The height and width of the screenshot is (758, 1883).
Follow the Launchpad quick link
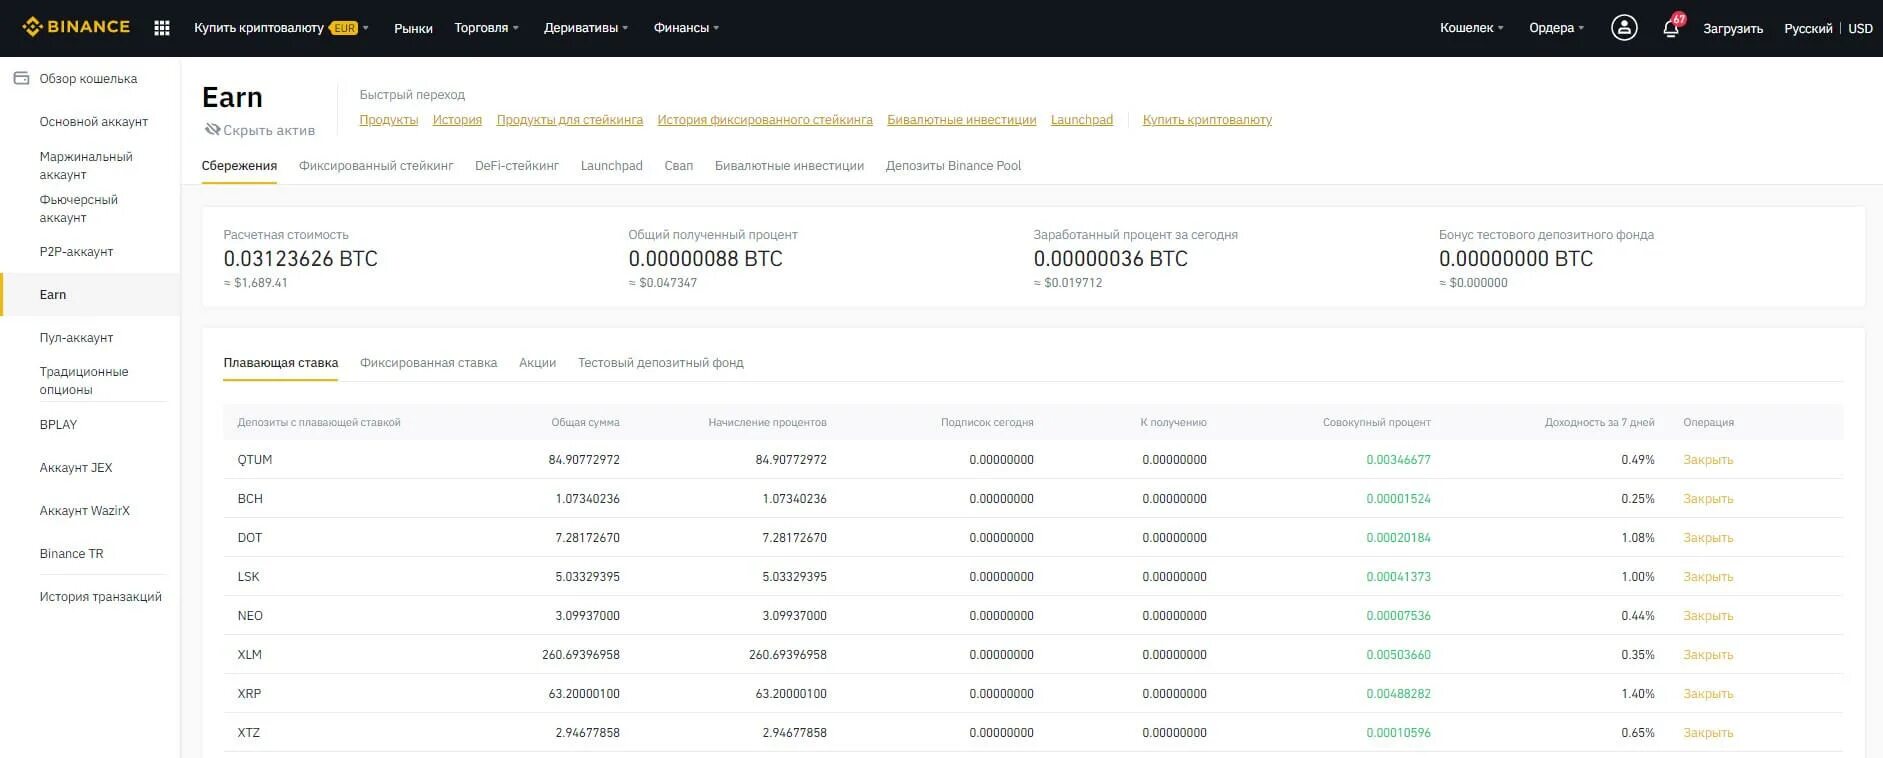[x=1082, y=120]
